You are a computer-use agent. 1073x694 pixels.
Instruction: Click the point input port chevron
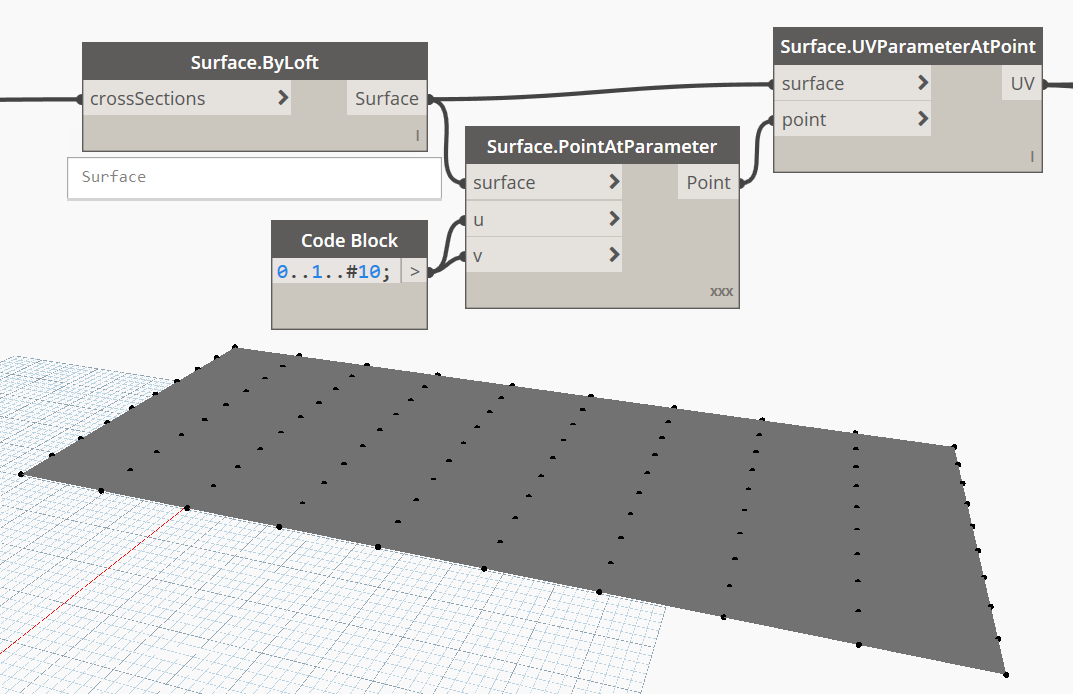(922, 120)
